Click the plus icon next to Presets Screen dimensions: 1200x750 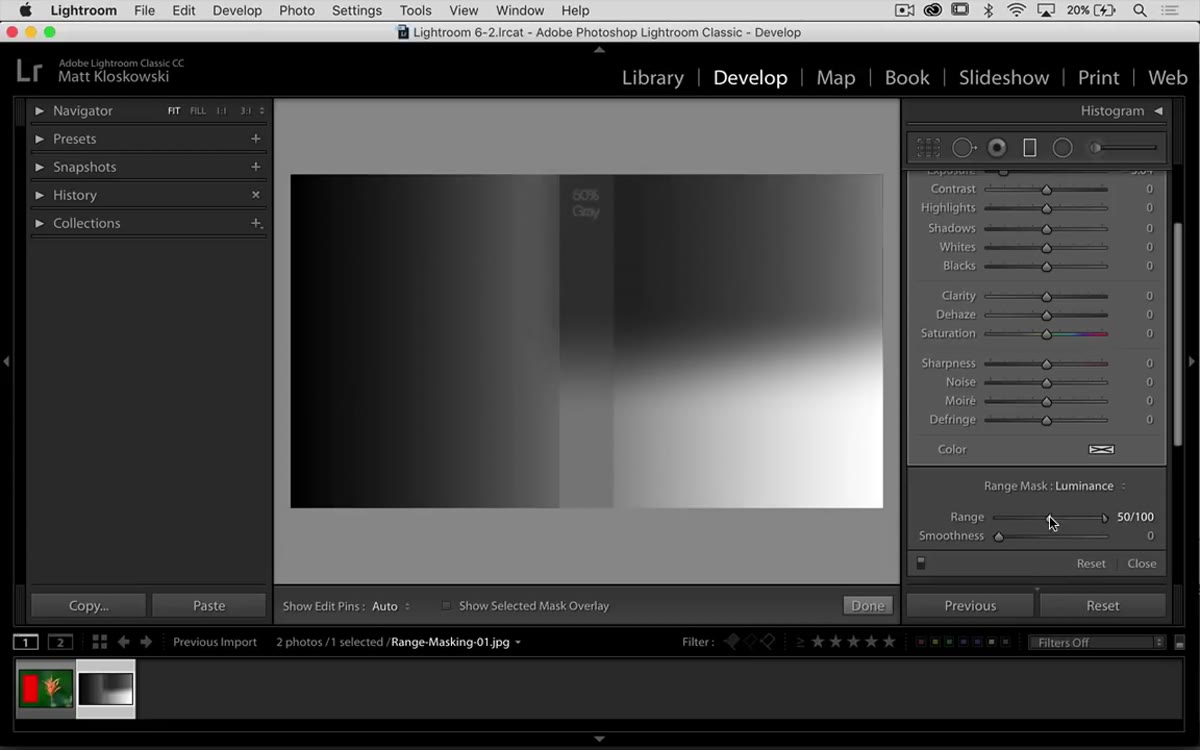(256, 139)
